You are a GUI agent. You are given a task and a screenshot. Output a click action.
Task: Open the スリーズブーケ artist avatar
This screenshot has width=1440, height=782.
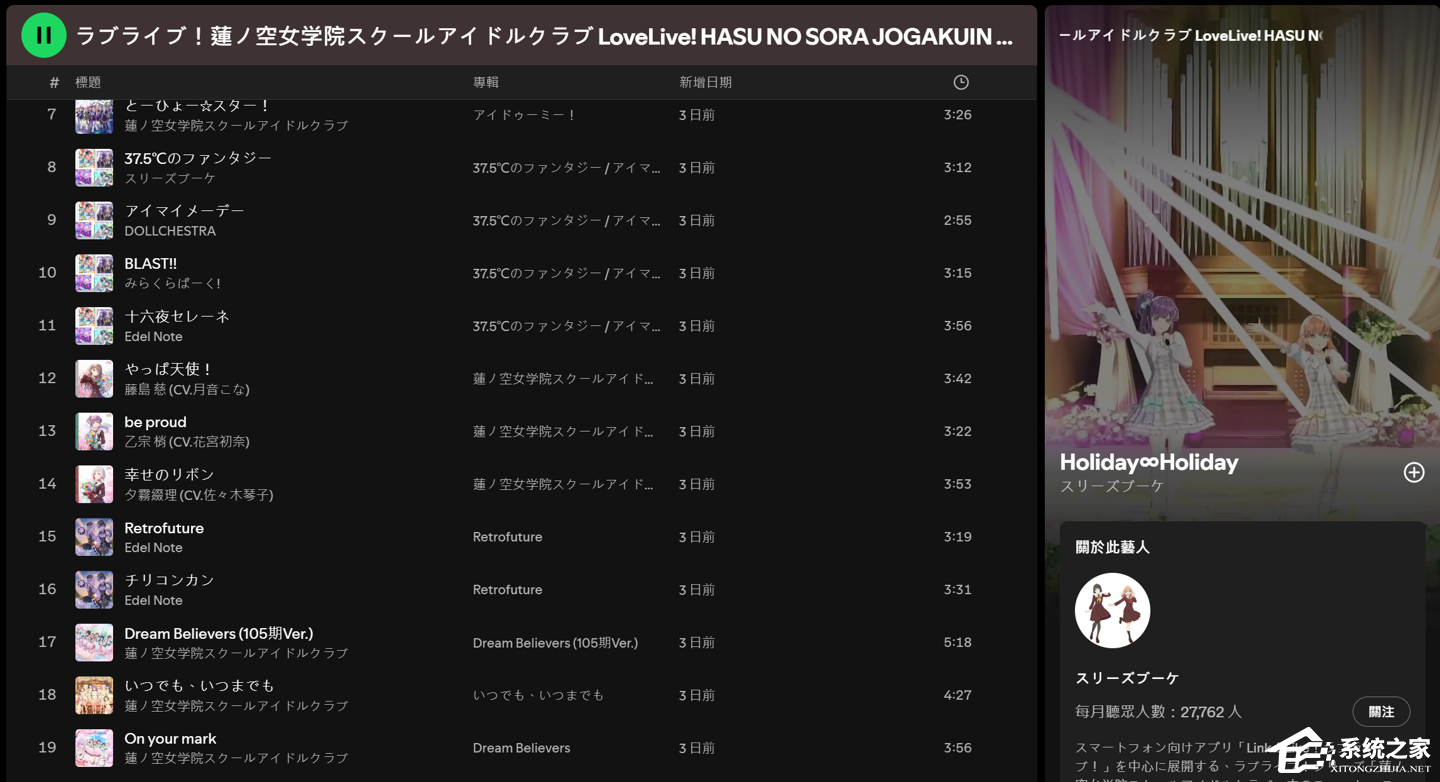(x=1112, y=611)
